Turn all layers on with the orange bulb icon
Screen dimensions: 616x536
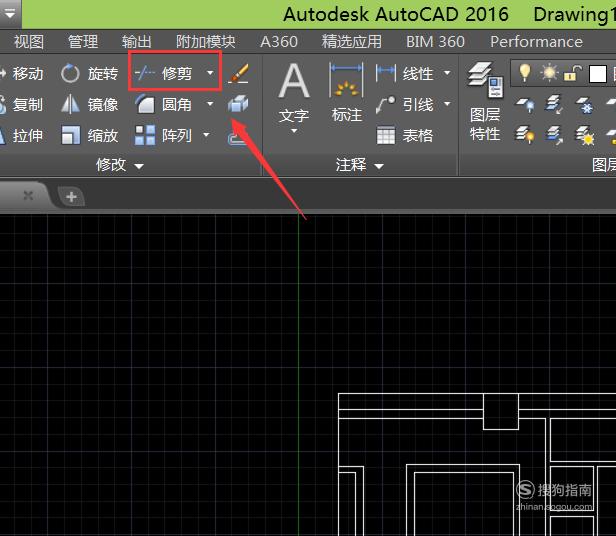click(x=525, y=135)
